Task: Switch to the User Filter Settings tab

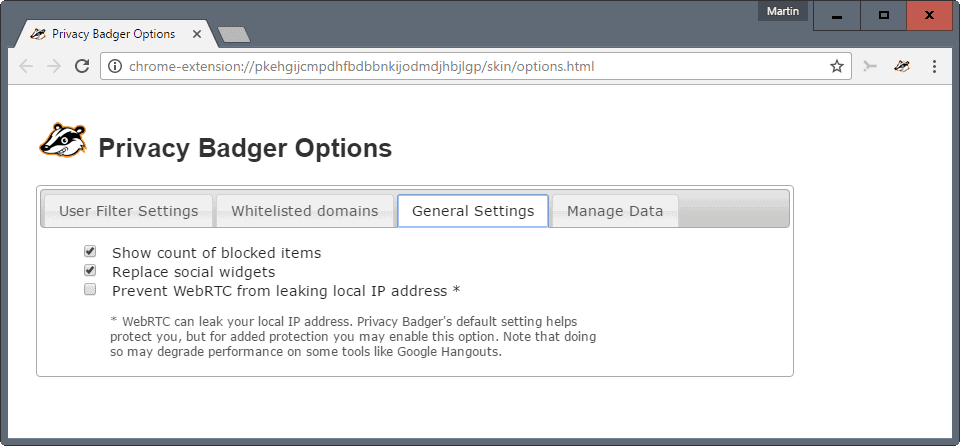Action: [x=128, y=211]
